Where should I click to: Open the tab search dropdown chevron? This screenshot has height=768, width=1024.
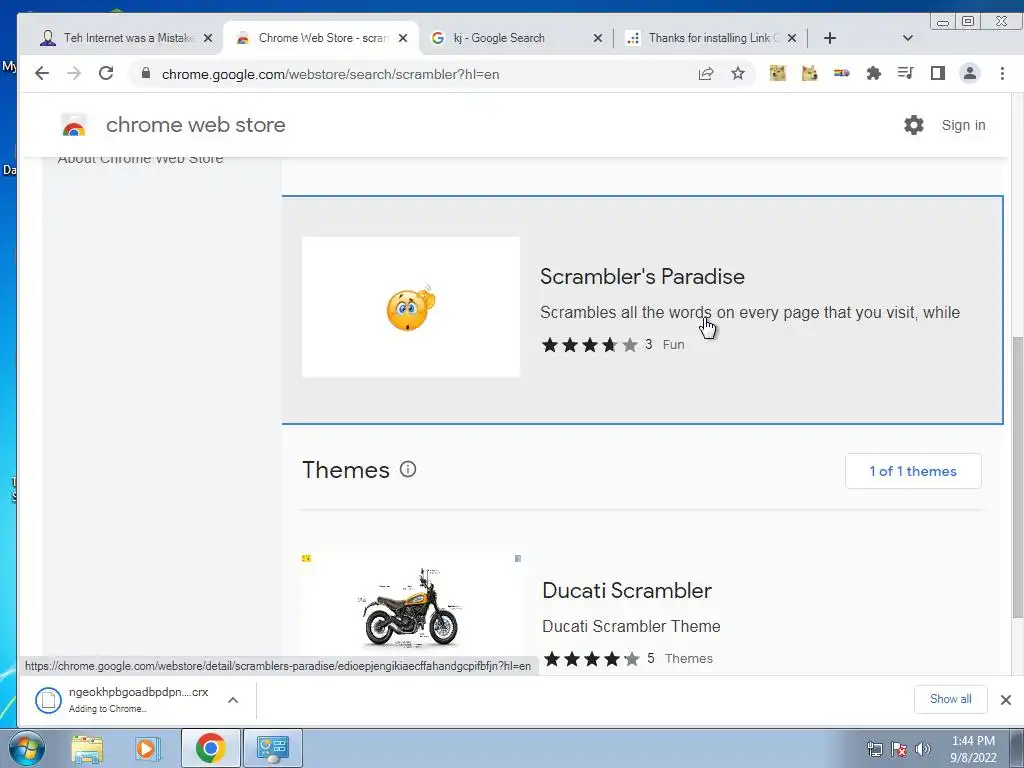908,38
